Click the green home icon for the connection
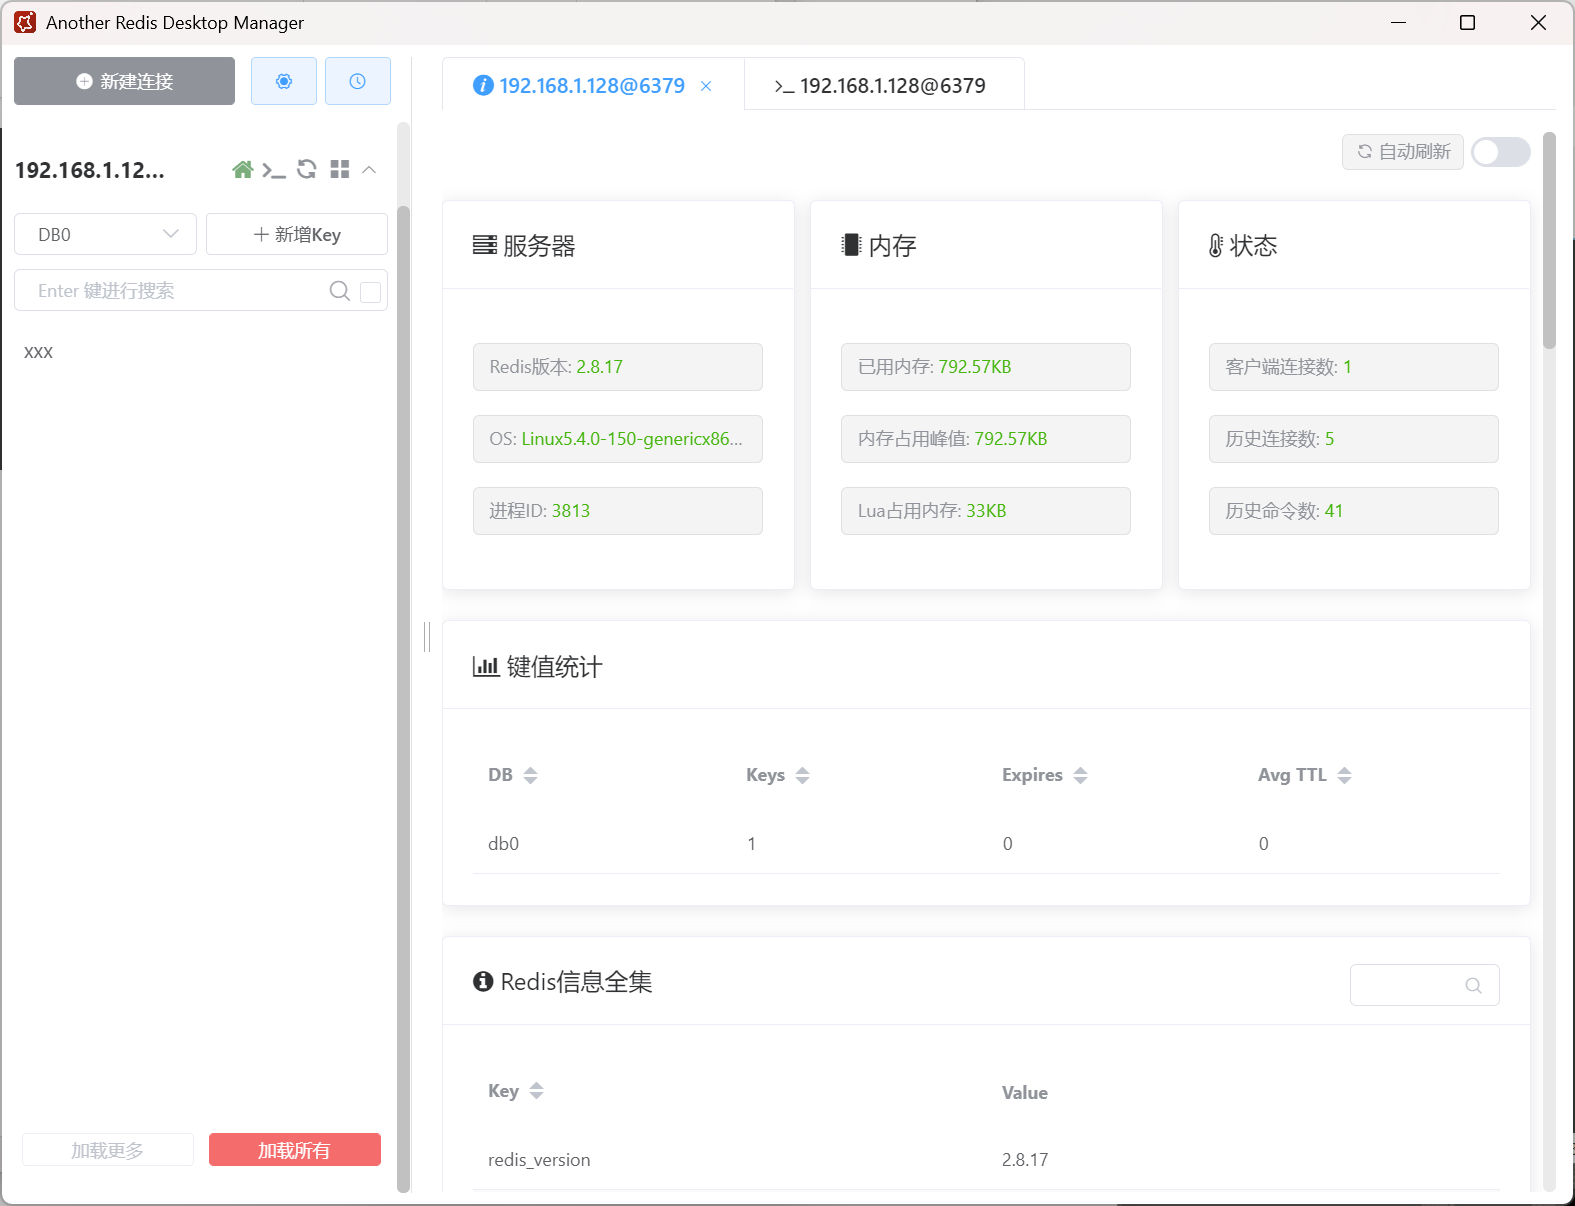 pyautogui.click(x=242, y=170)
